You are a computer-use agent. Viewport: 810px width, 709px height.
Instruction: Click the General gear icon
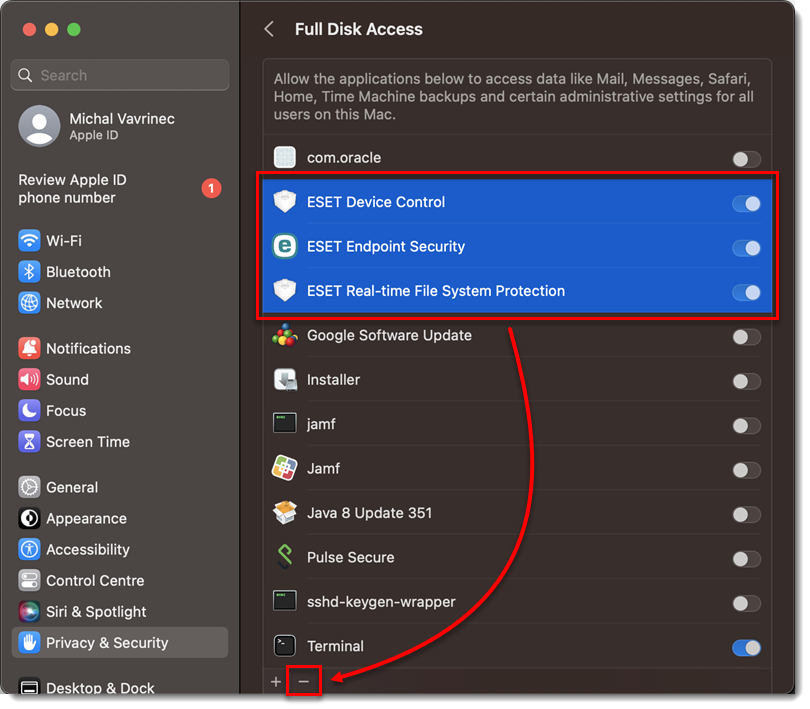click(x=29, y=487)
